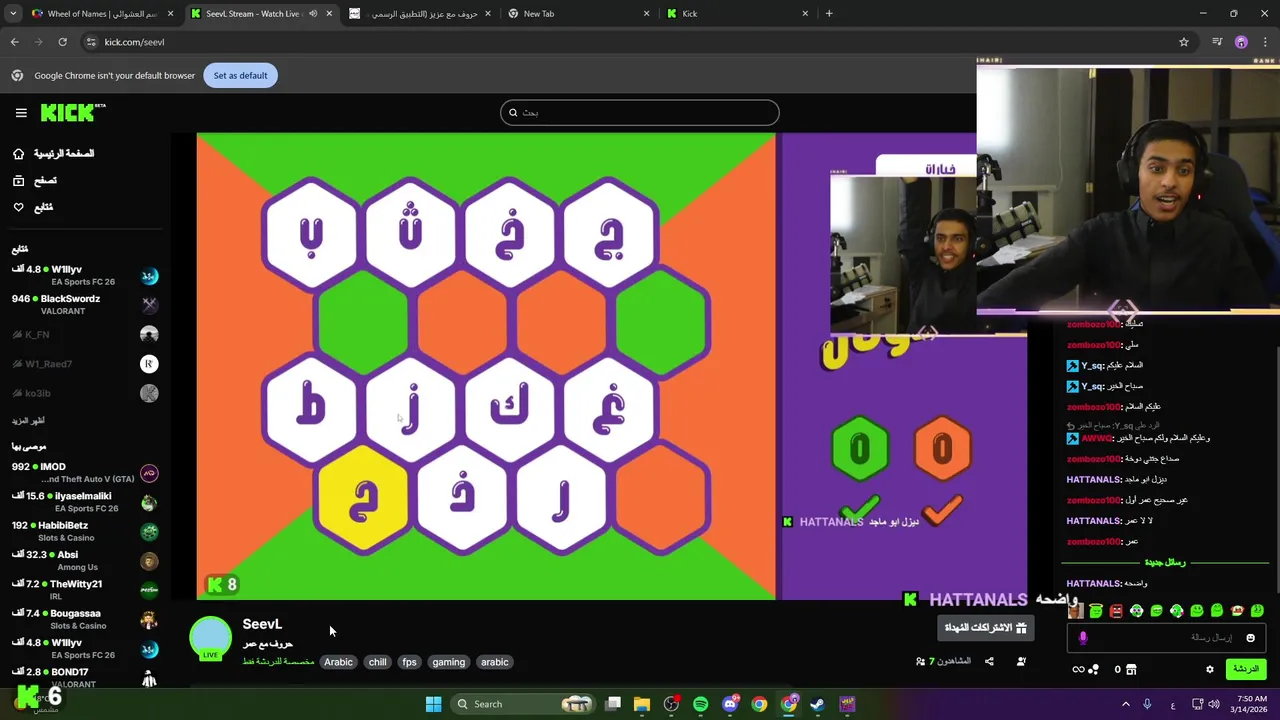Open the chat shop storefront icon

pos(1132,670)
